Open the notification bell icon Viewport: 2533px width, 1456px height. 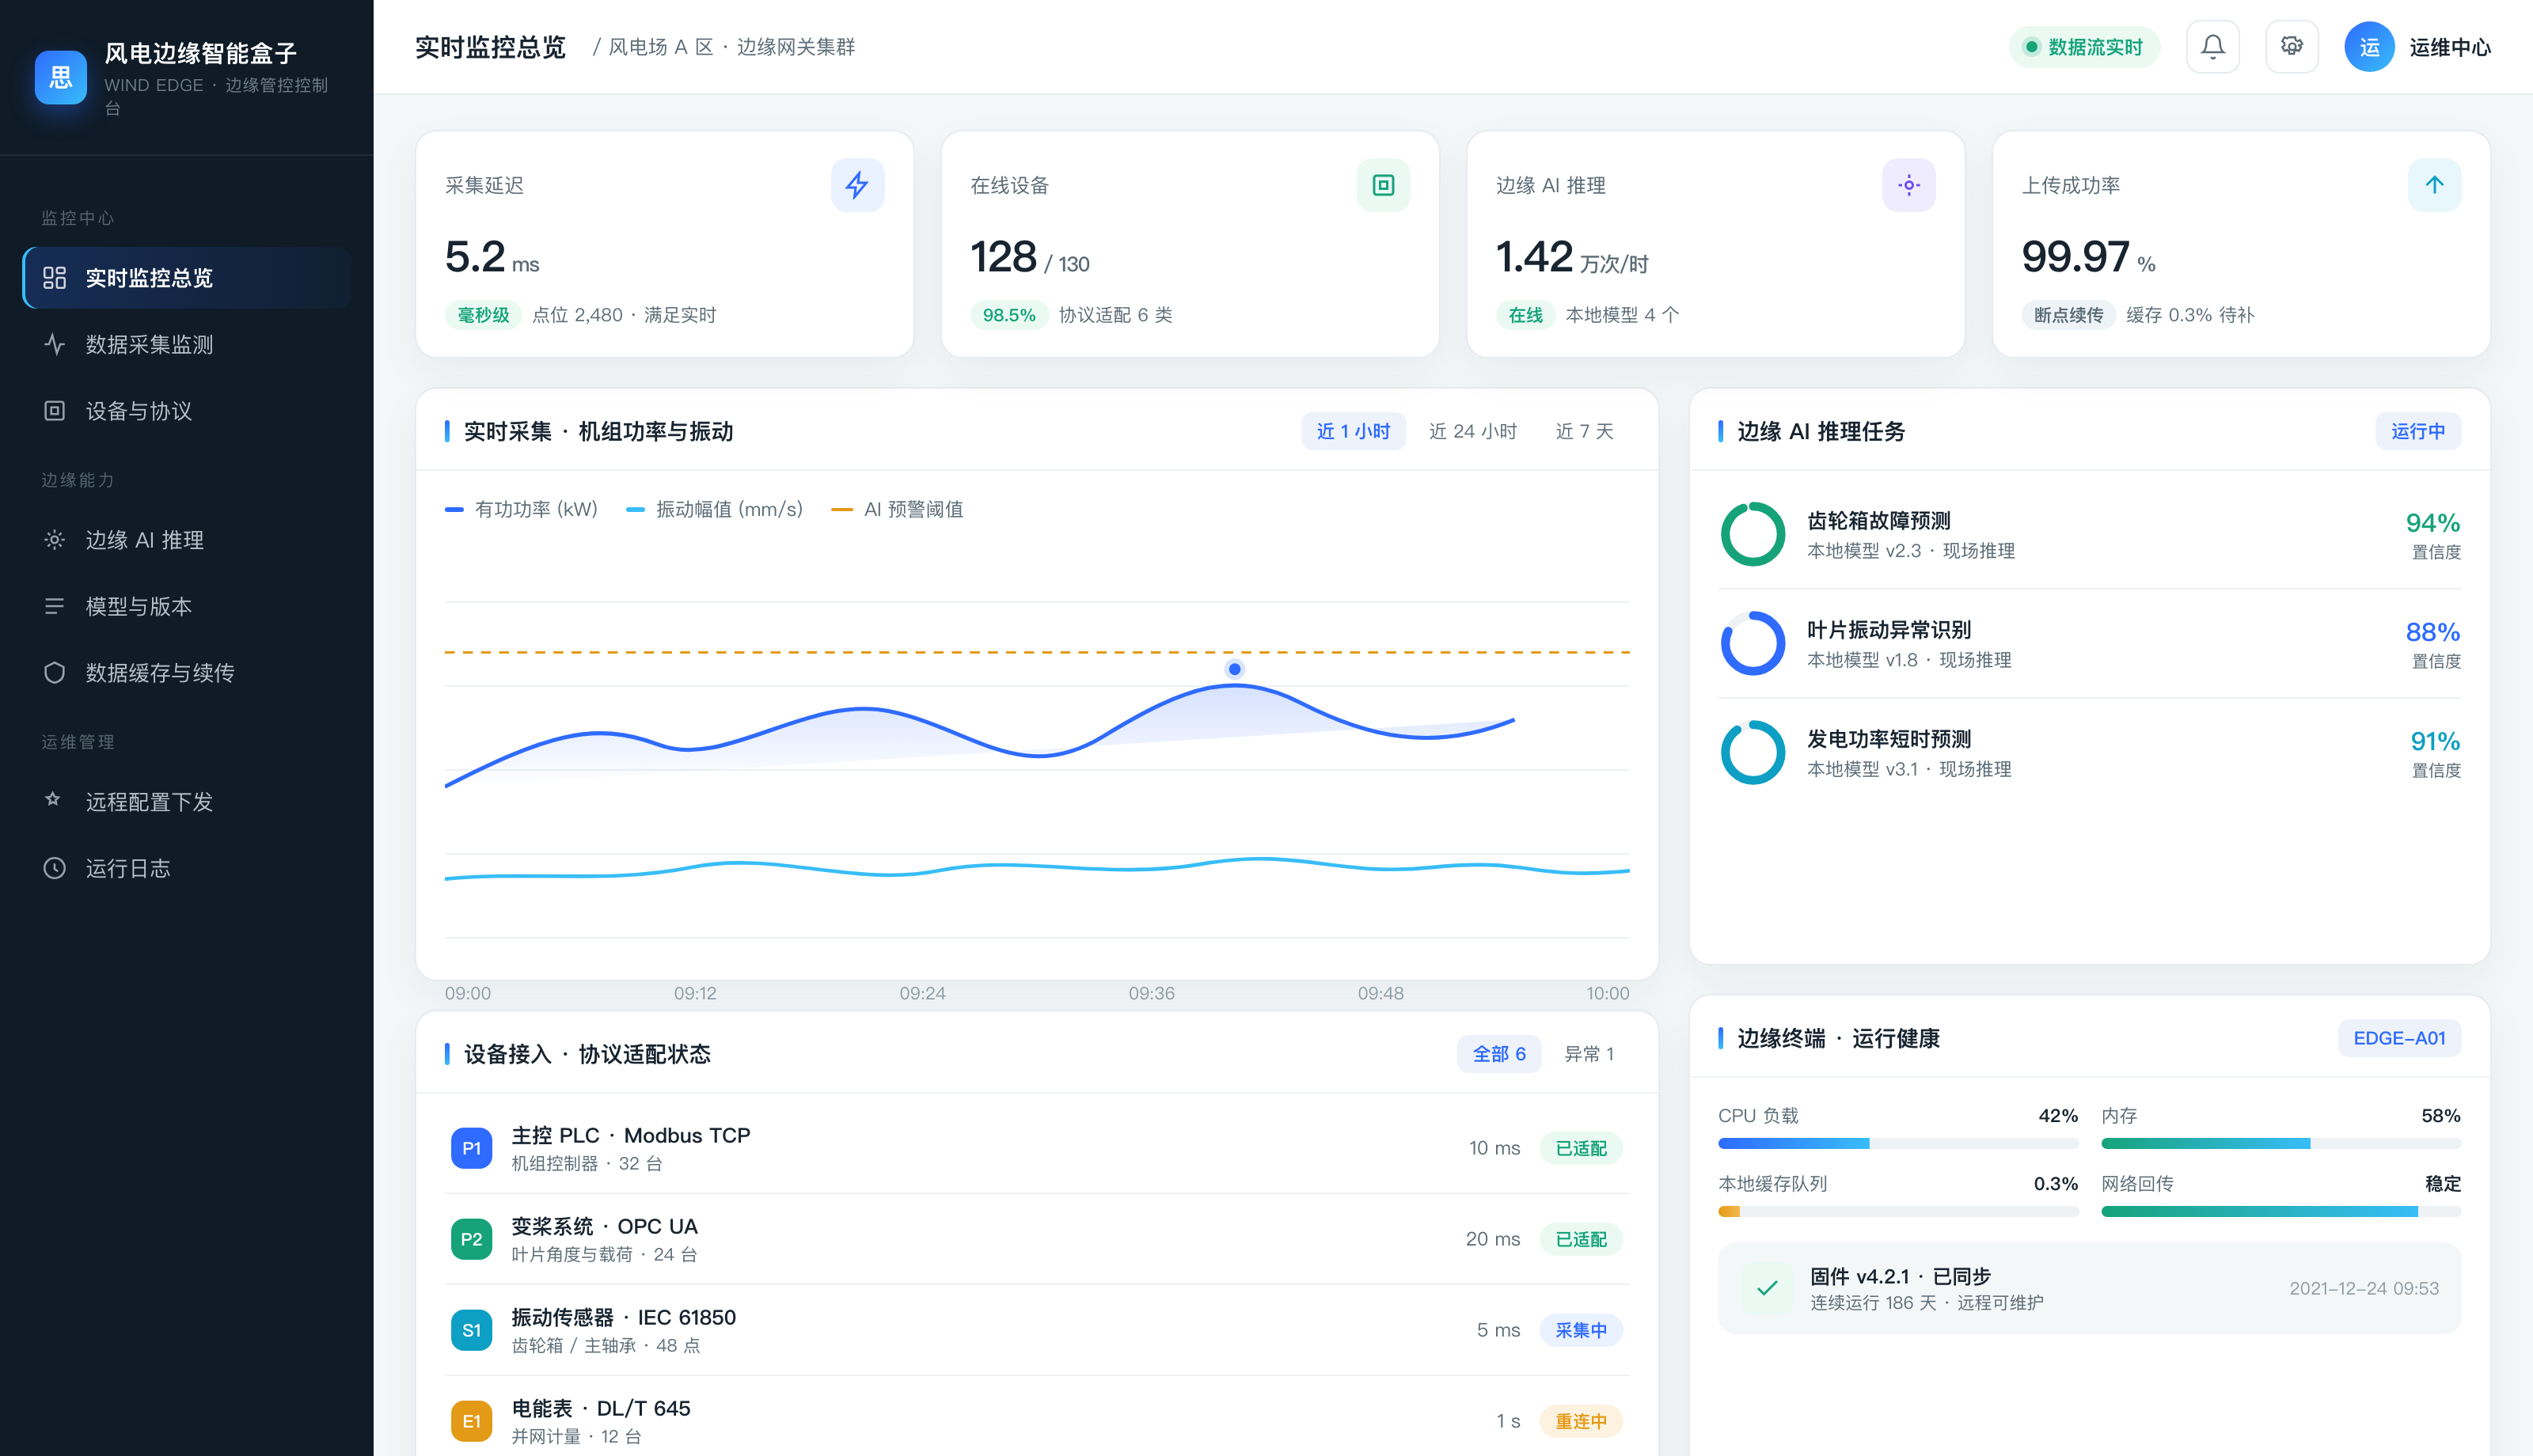(2212, 47)
